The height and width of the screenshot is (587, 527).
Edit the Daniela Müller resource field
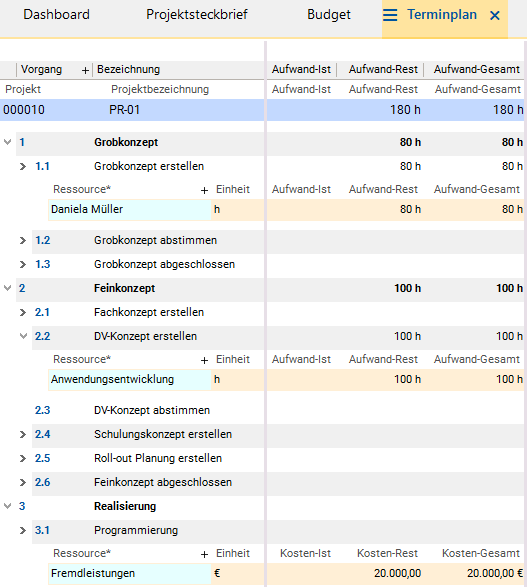(x=130, y=210)
